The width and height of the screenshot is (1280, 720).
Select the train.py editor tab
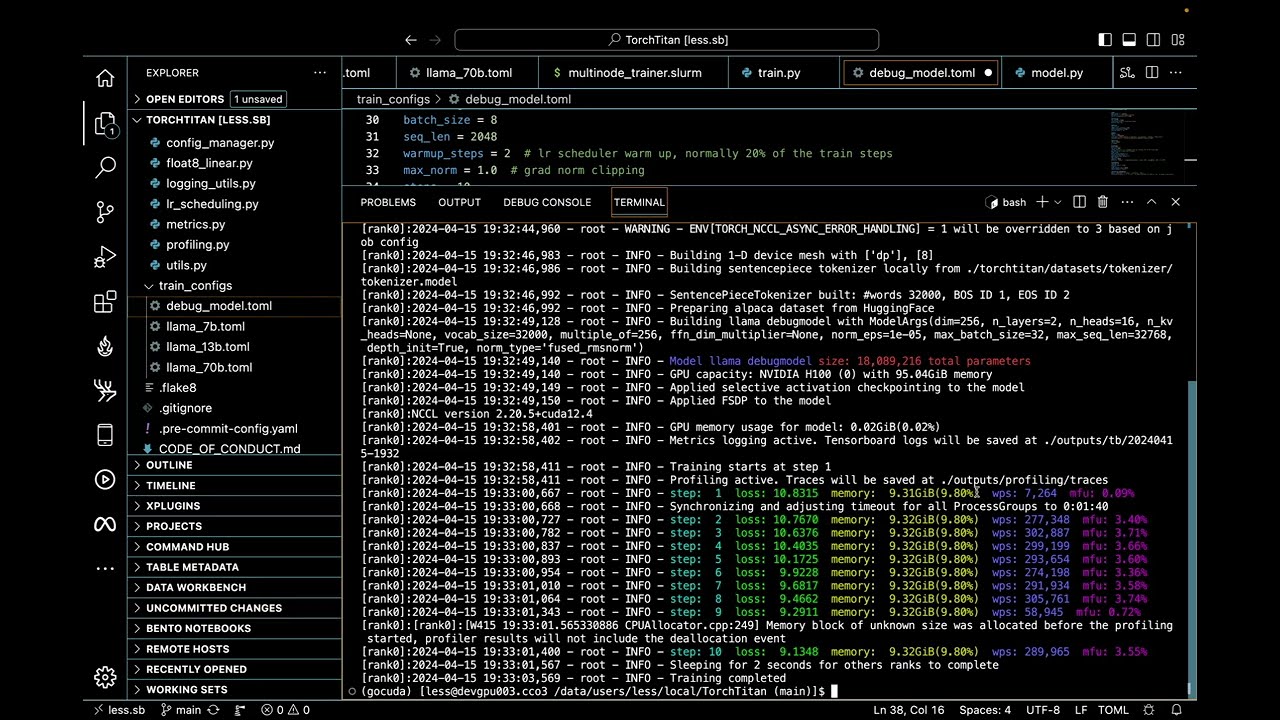778,73
